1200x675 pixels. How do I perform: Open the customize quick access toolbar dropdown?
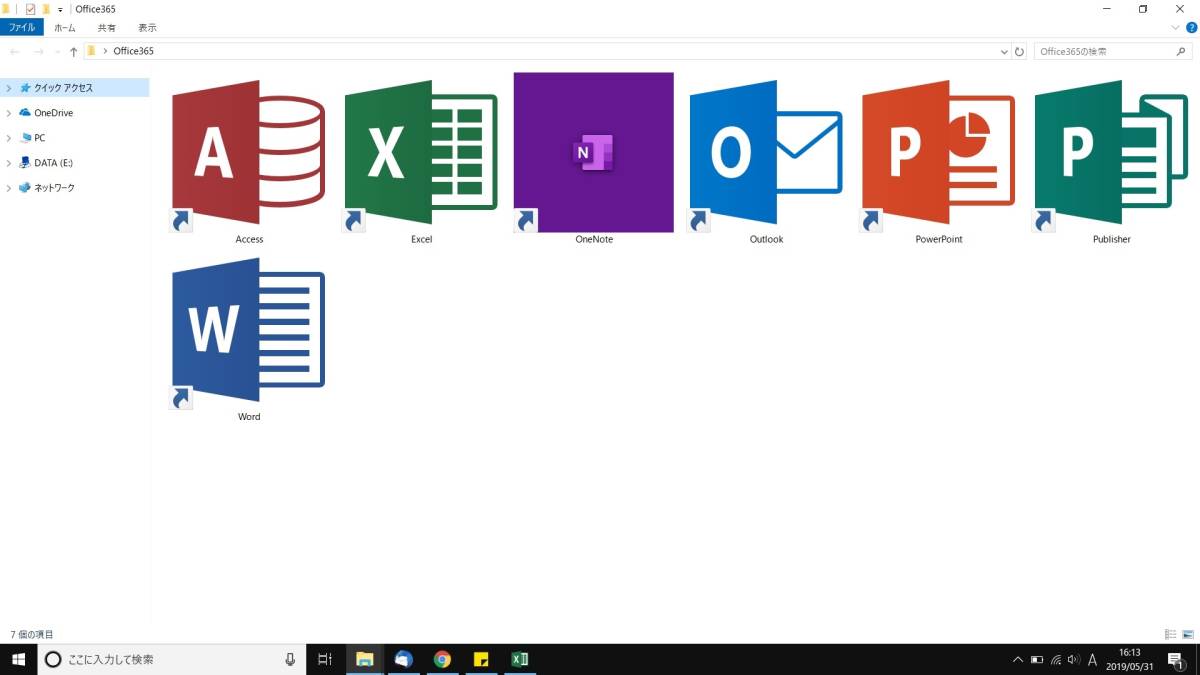click(60, 9)
